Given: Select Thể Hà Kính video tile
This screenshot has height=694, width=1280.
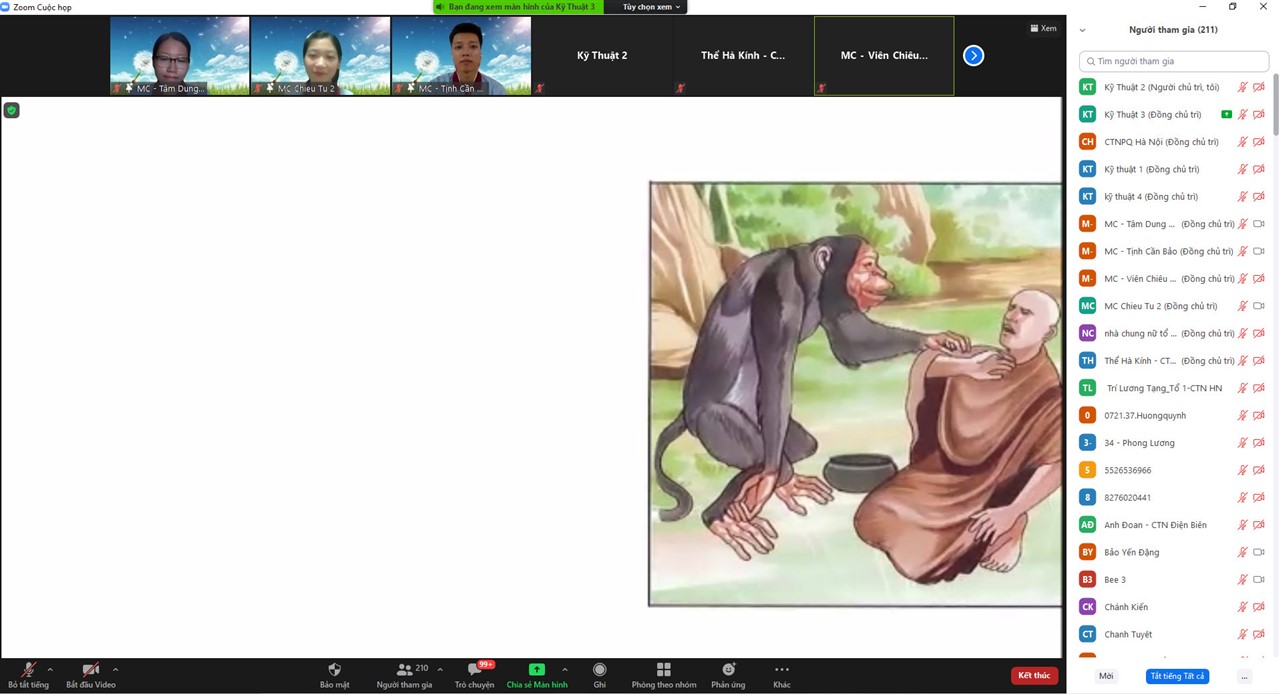Looking at the screenshot, I should (743, 56).
